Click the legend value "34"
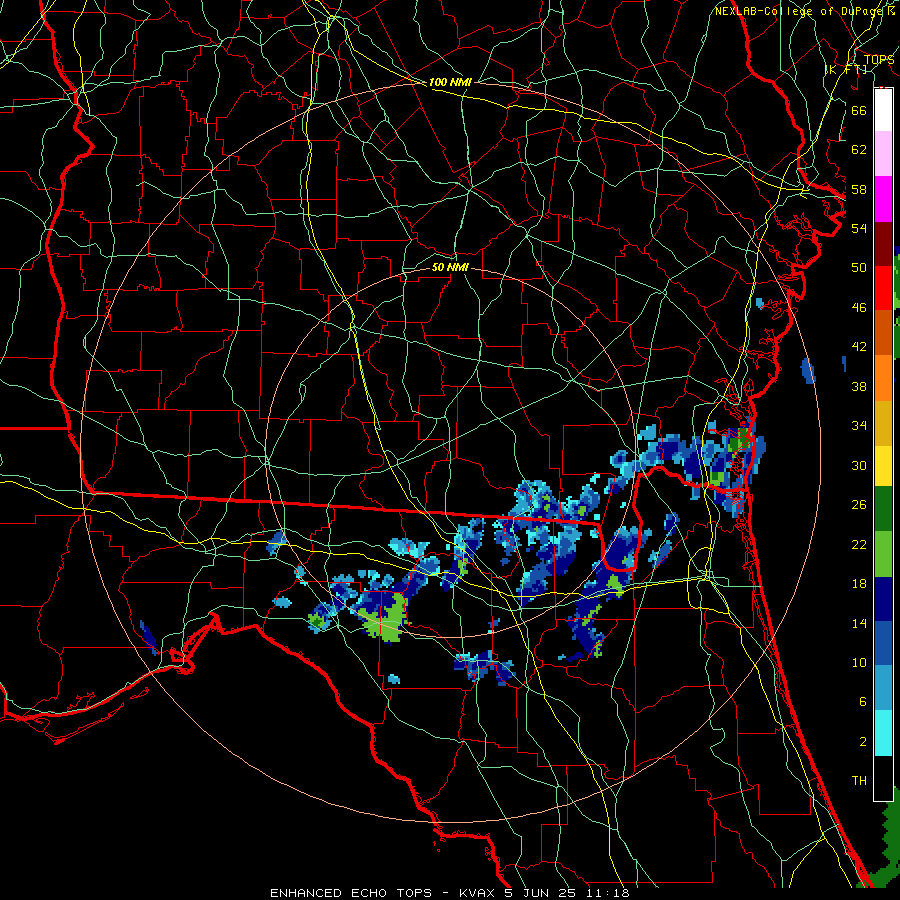 [859, 425]
